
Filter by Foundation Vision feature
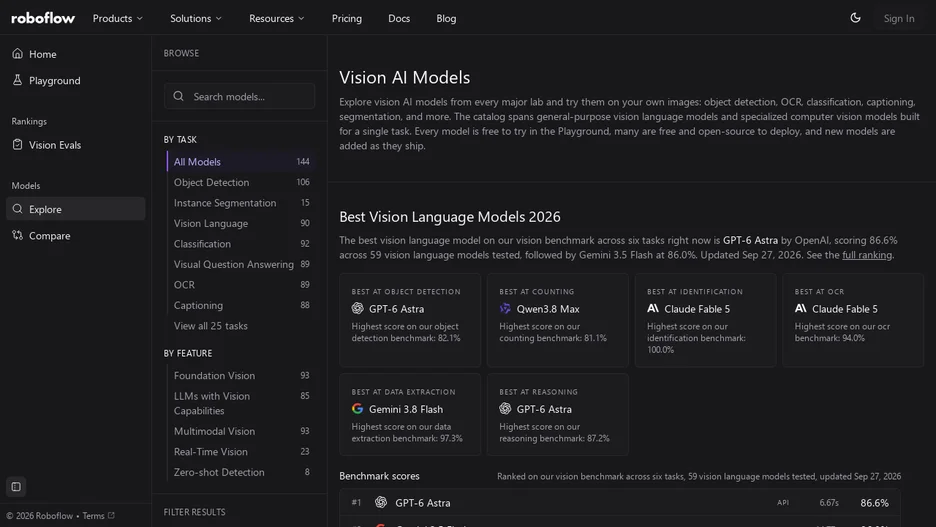[241, 375]
